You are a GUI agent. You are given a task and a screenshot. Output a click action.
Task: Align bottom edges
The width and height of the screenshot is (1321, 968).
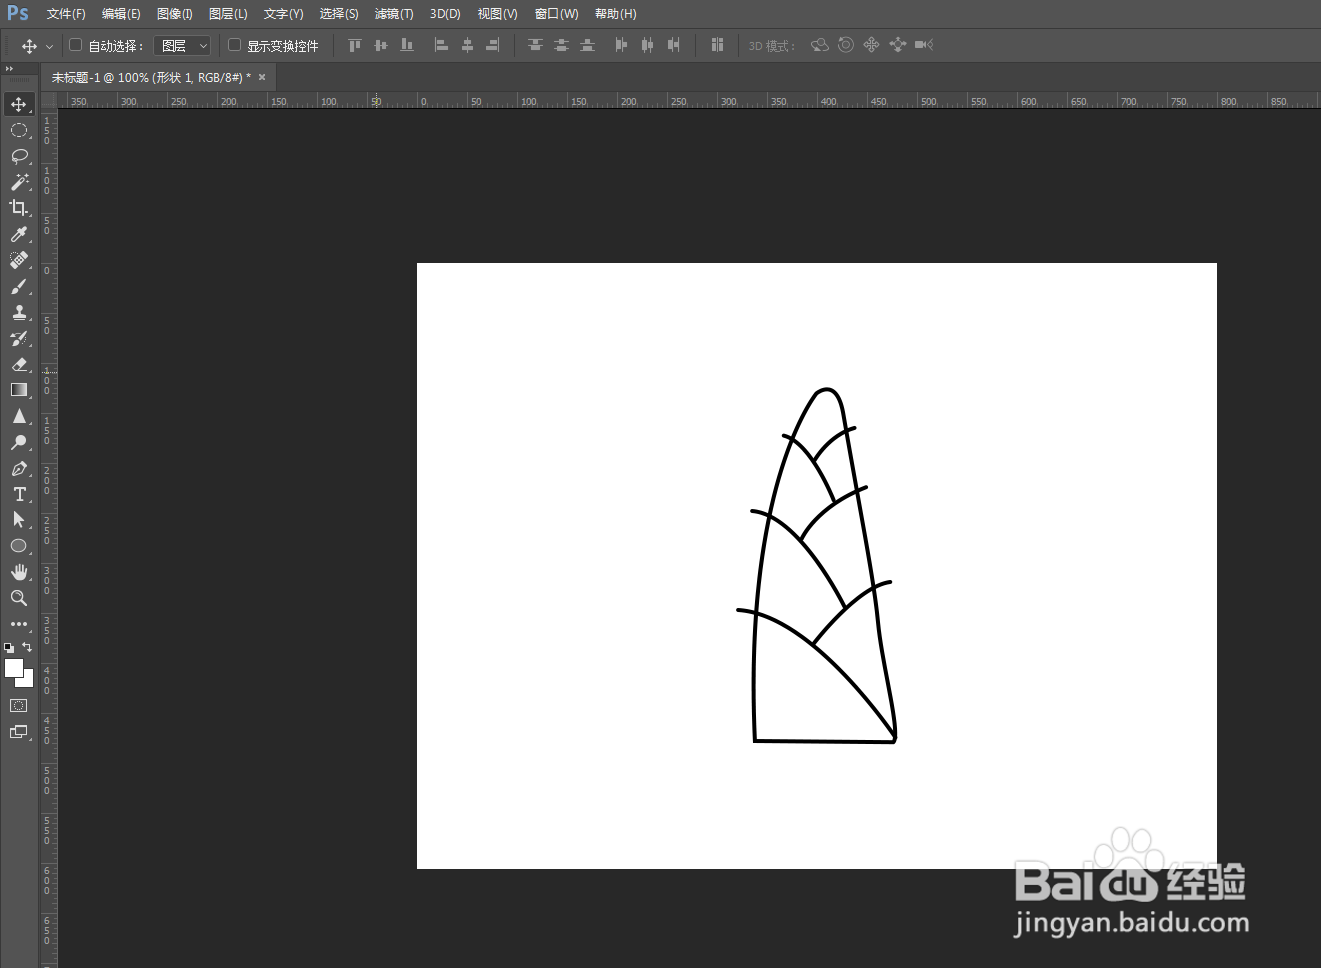(406, 45)
